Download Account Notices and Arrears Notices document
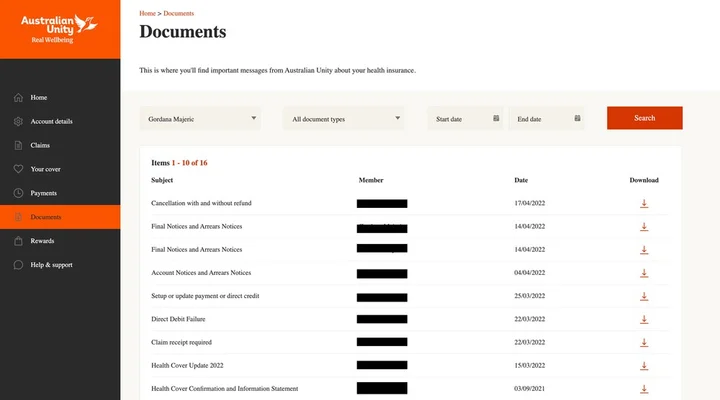 pos(644,273)
